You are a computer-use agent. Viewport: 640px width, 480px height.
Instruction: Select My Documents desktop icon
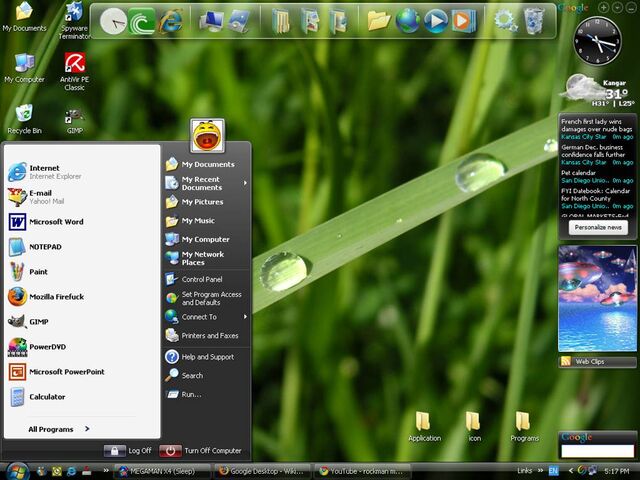[x=24, y=16]
